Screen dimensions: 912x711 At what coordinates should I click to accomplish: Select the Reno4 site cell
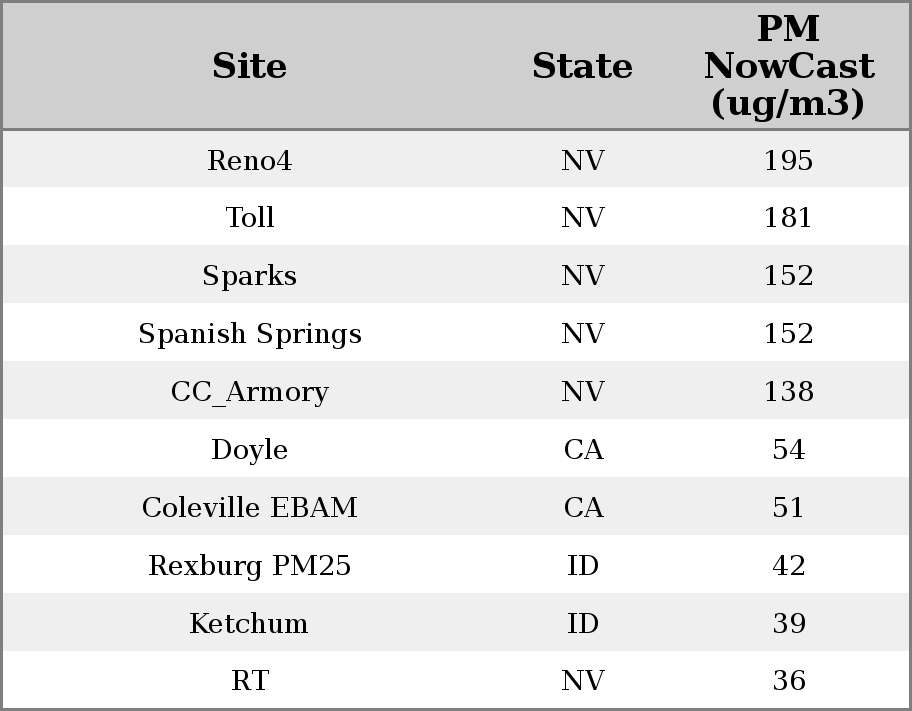coord(249,160)
